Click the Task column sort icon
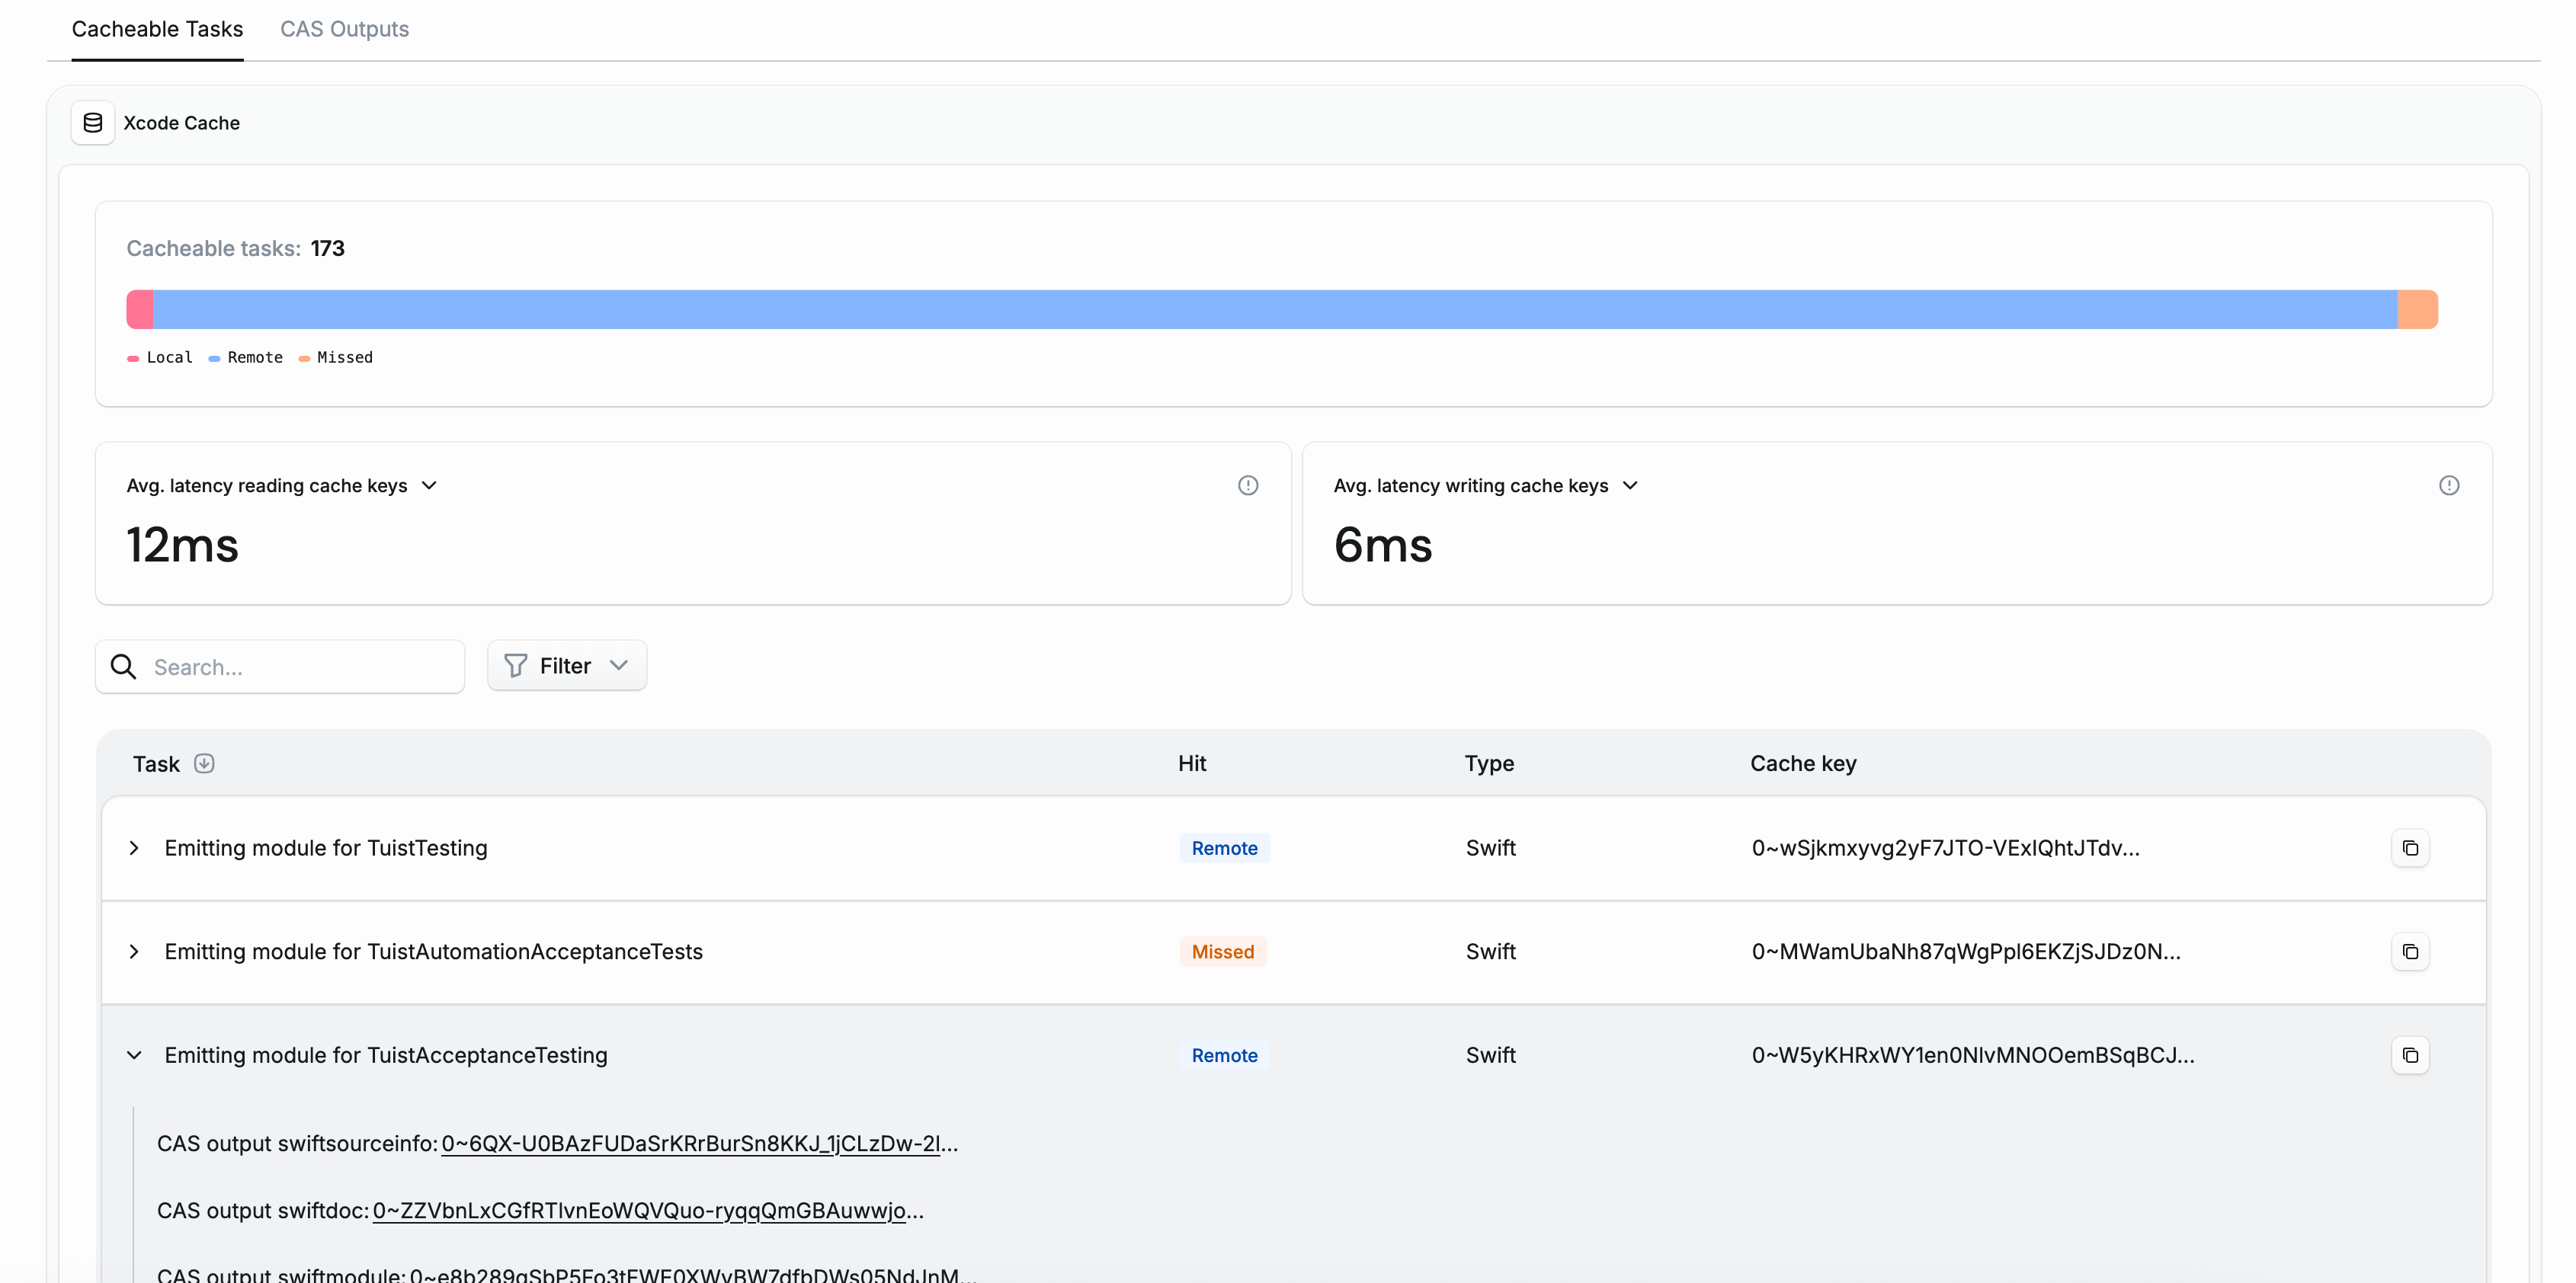The image size is (2576, 1283). 204,763
